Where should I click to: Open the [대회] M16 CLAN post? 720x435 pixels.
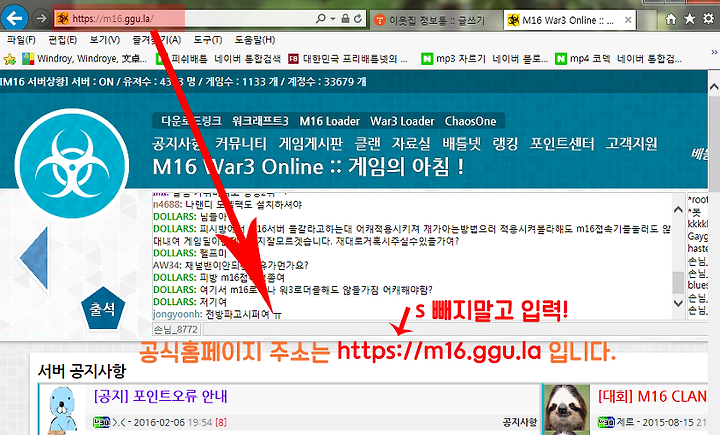point(652,396)
